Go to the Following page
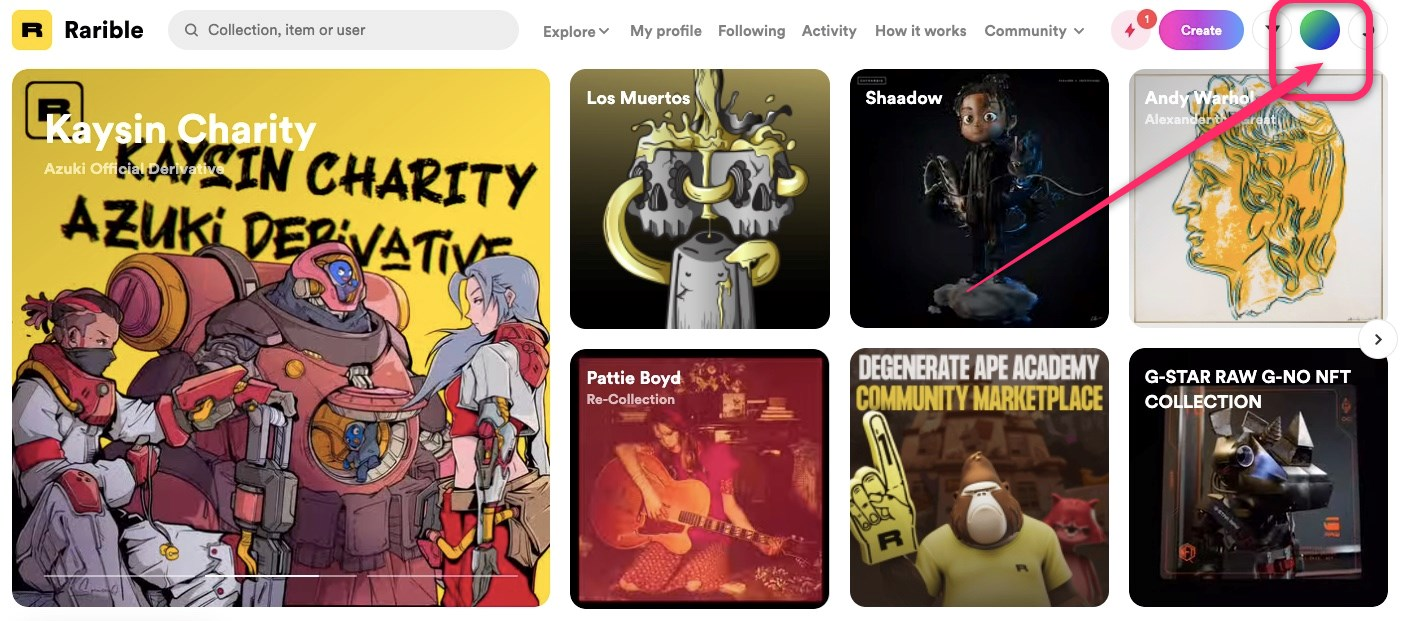The height and width of the screenshot is (621, 1409). [x=751, y=31]
